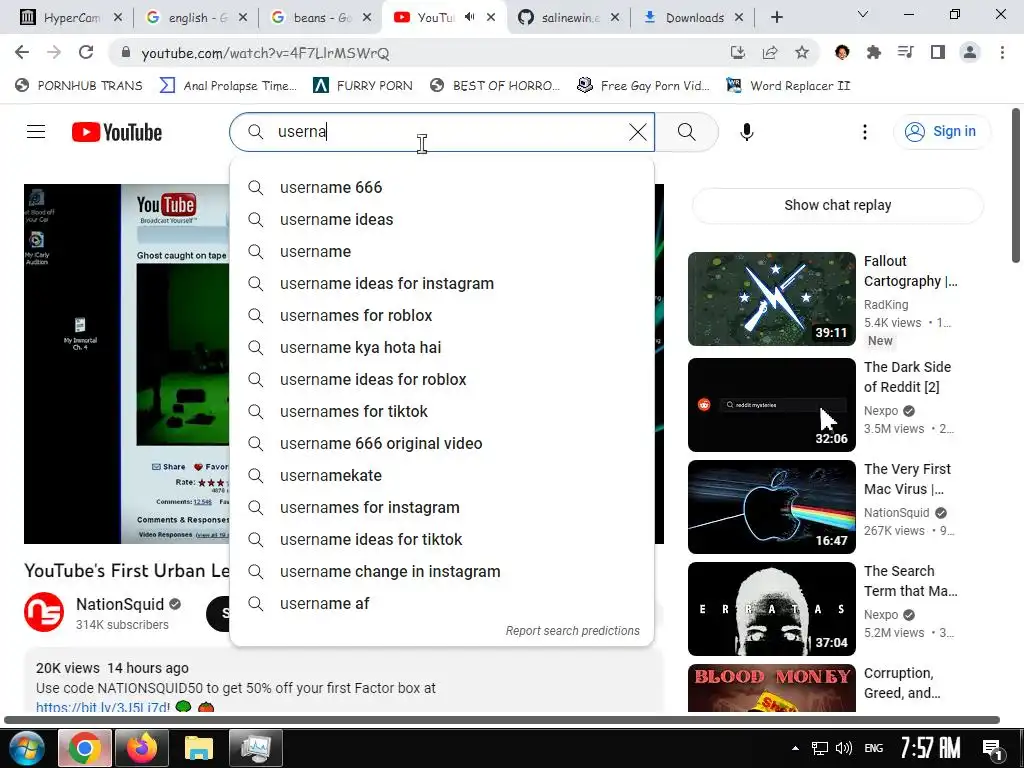
Task: Select suggestion 'username ideas'
Action: click(441, 219)
